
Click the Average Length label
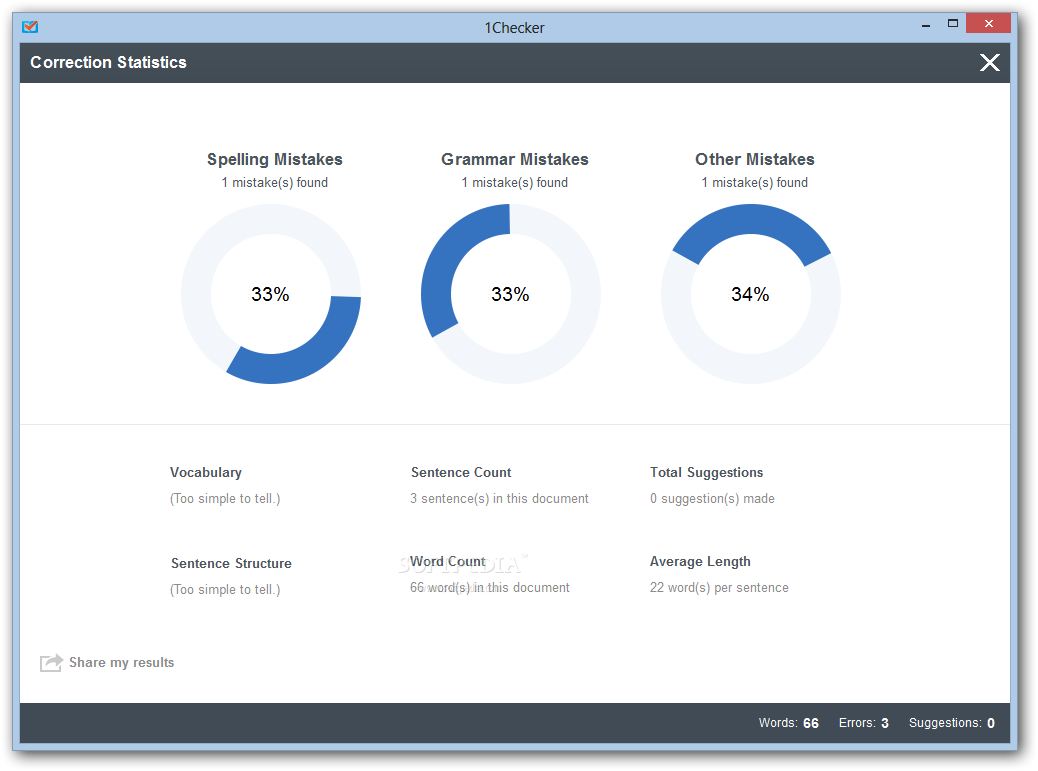[x=700, y=561]
